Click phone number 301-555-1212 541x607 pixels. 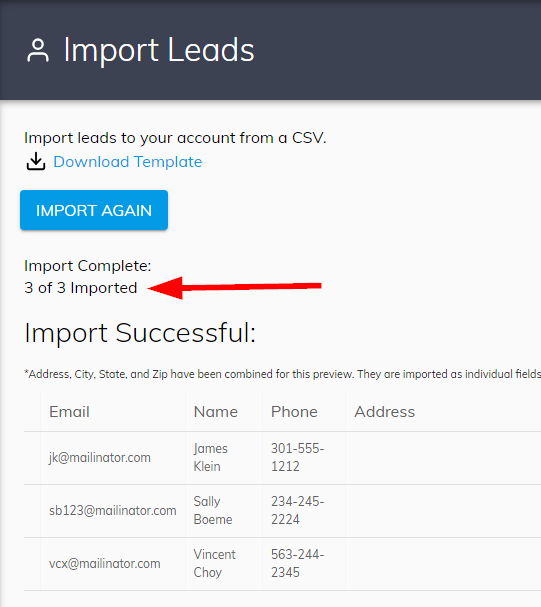pyautogui.click(x=298, y=458)
